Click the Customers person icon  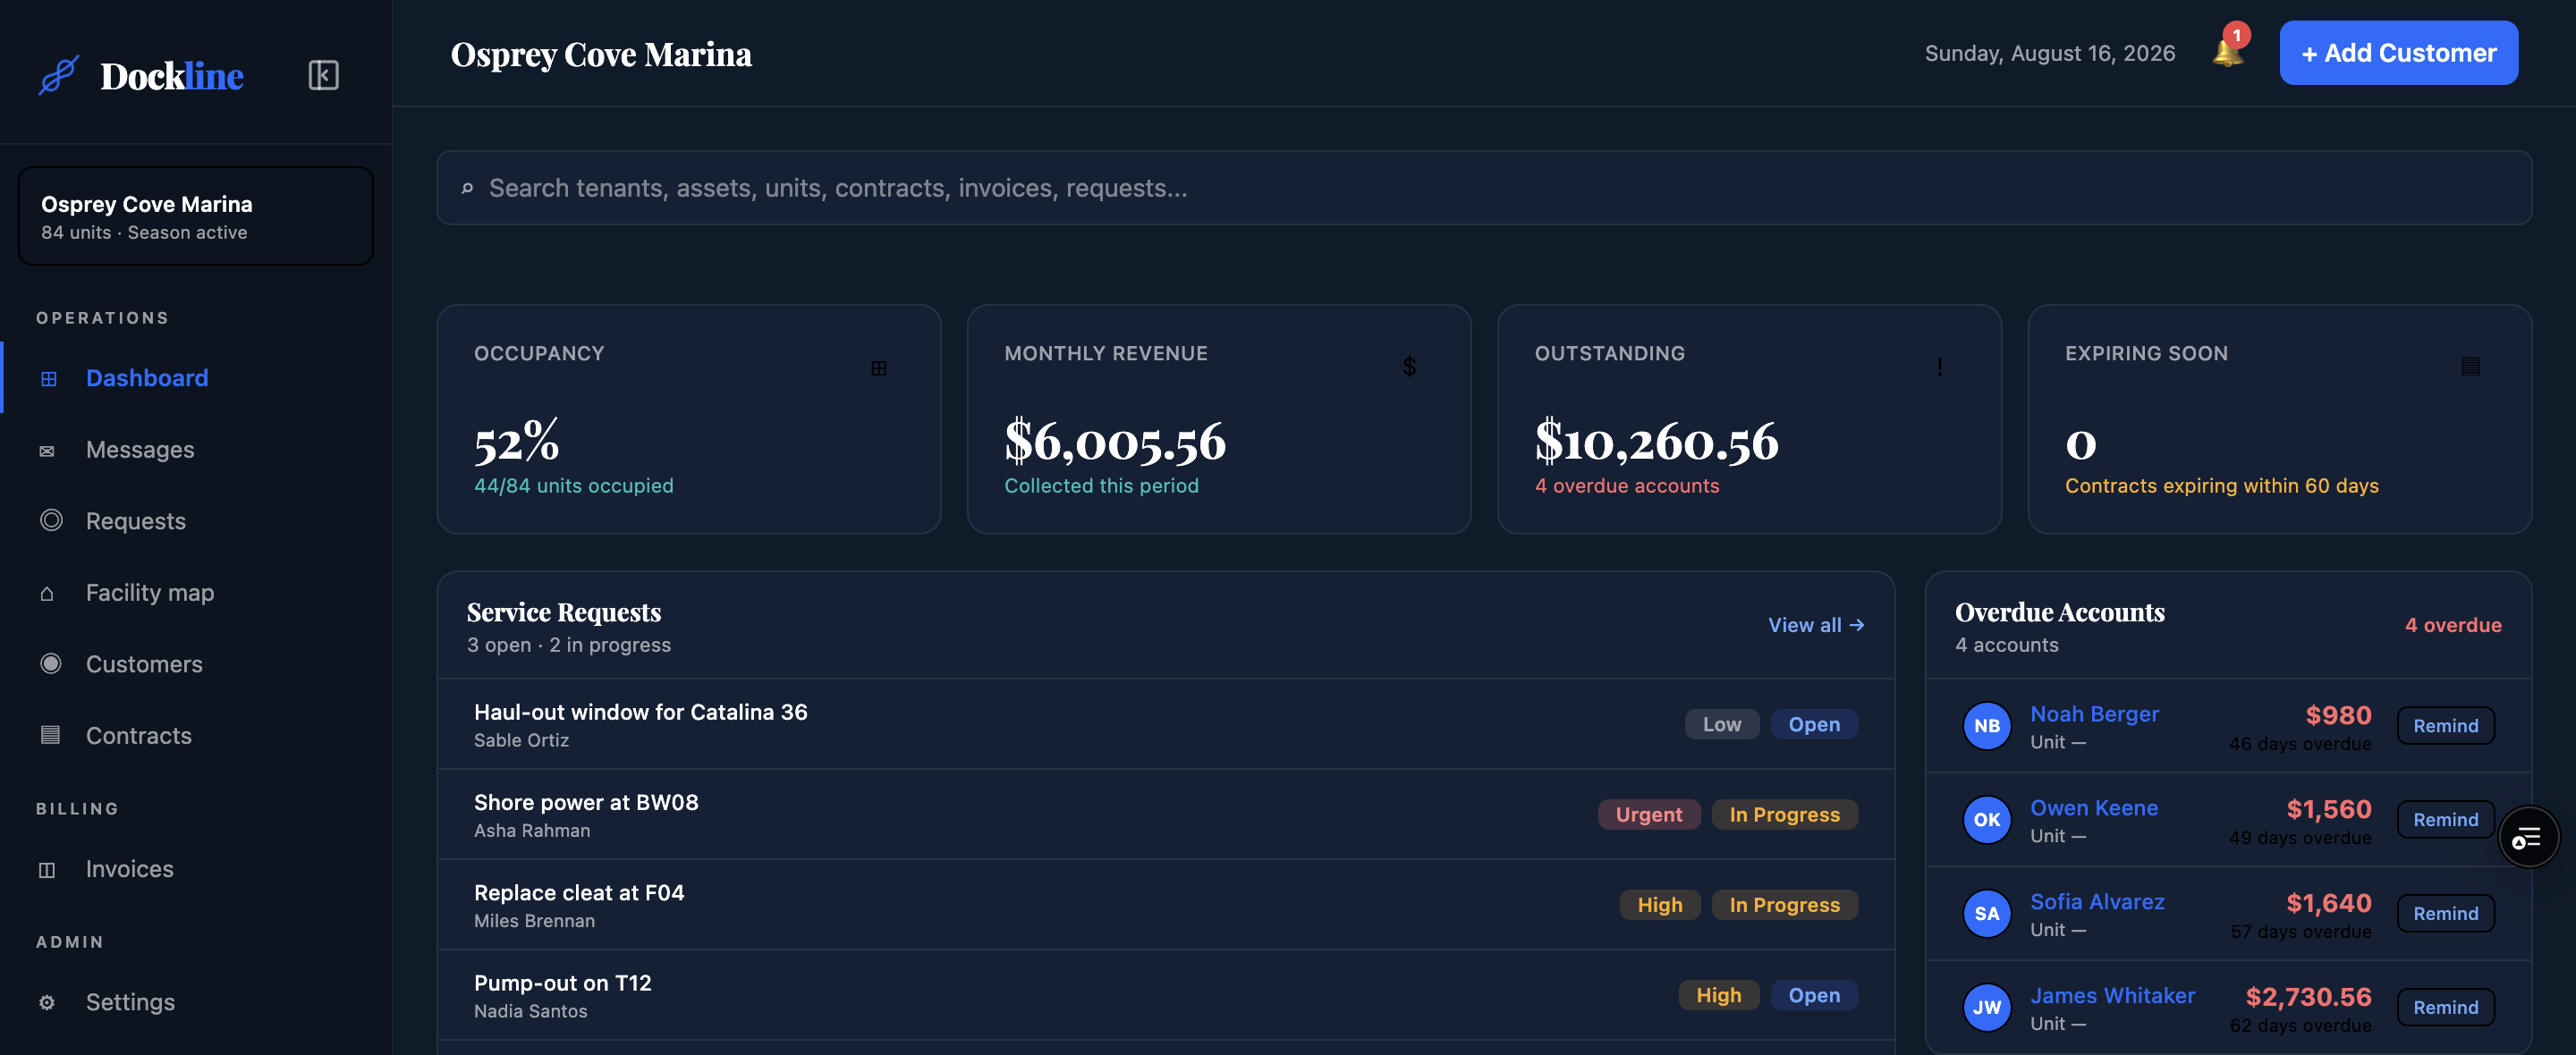tap(50, 663)
